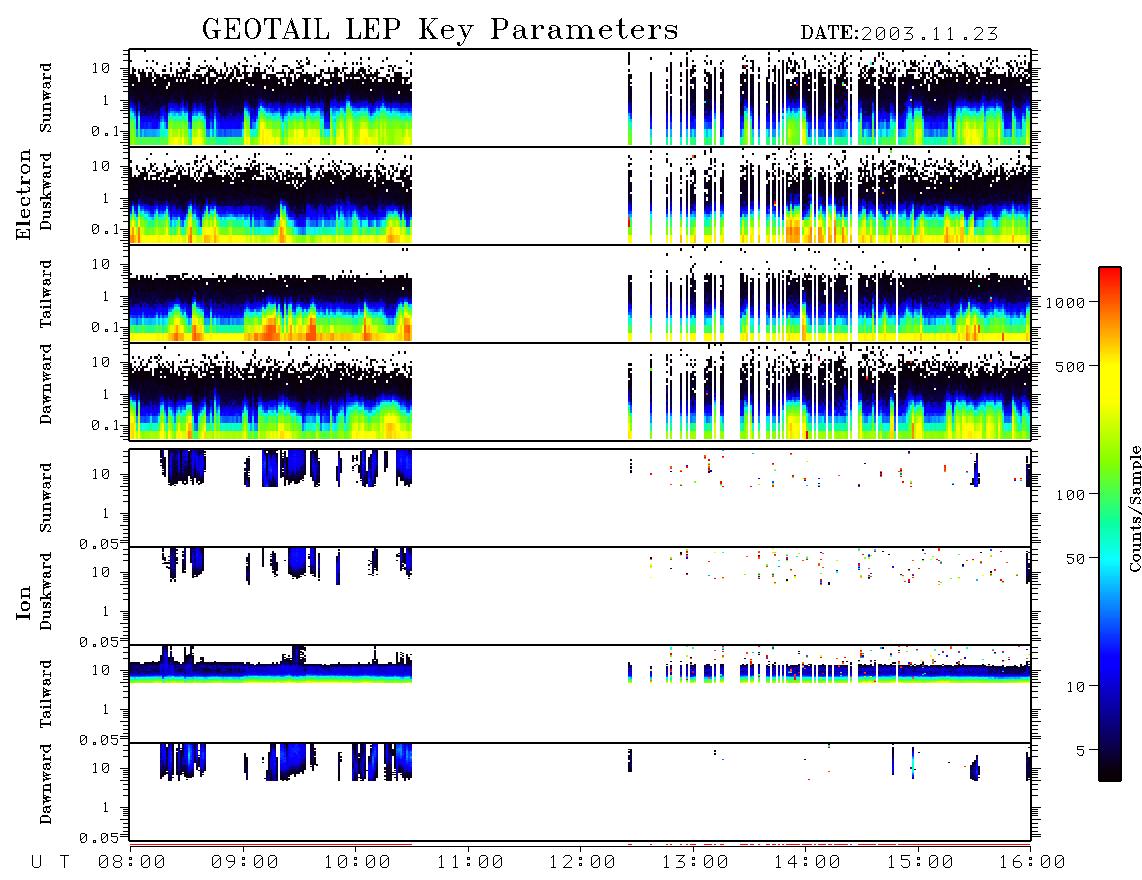Select the 500 color bar value
This screenshot has height=880, width=1142.
[1070, 366]
